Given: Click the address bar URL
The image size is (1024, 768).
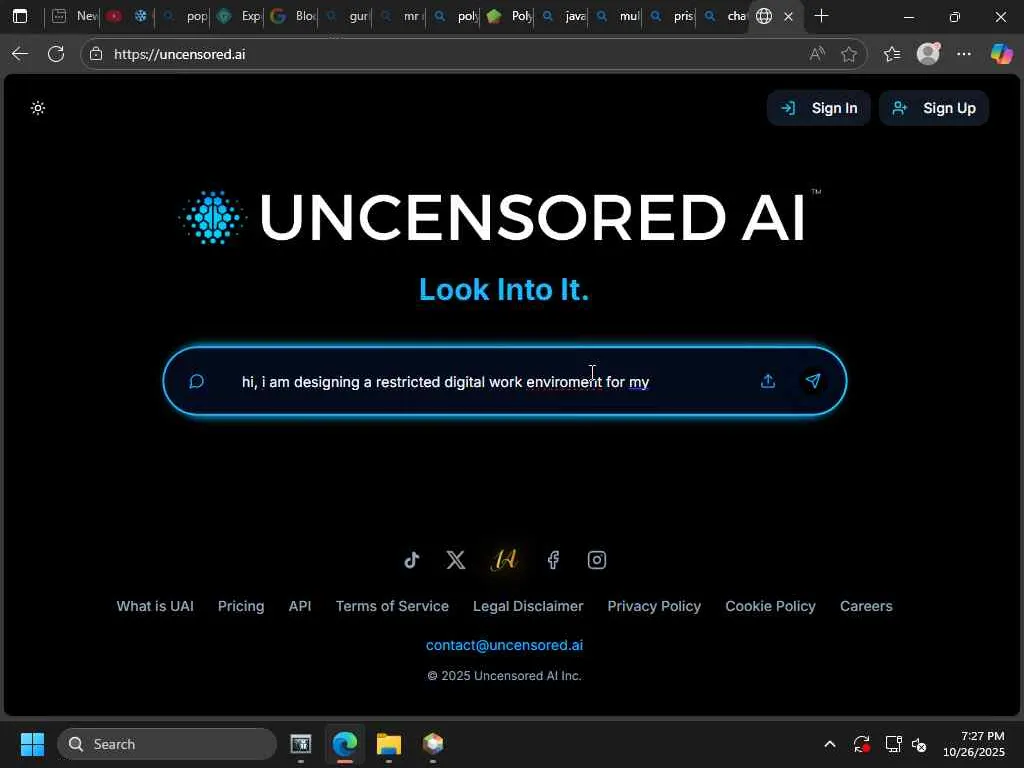Looking at the screenshot, I should click(180, 54).
